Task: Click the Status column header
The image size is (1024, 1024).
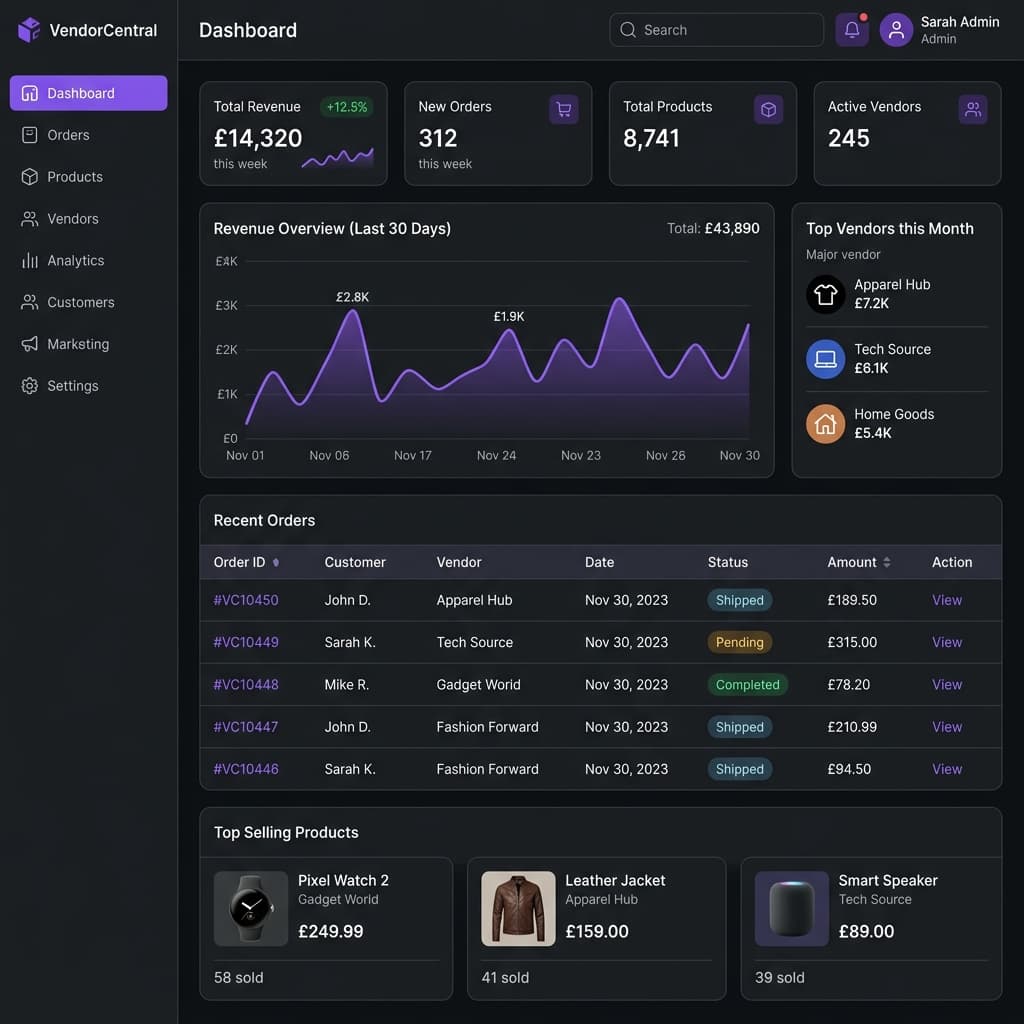Action: (728, 562)
